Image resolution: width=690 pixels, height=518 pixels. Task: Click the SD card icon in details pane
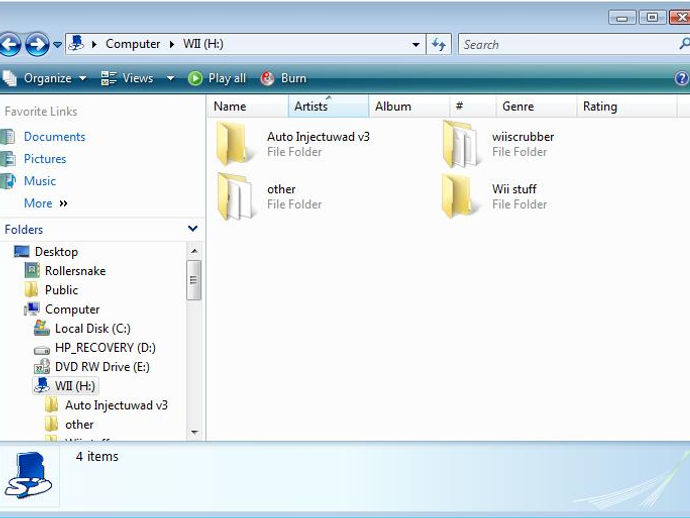[28, 475]
